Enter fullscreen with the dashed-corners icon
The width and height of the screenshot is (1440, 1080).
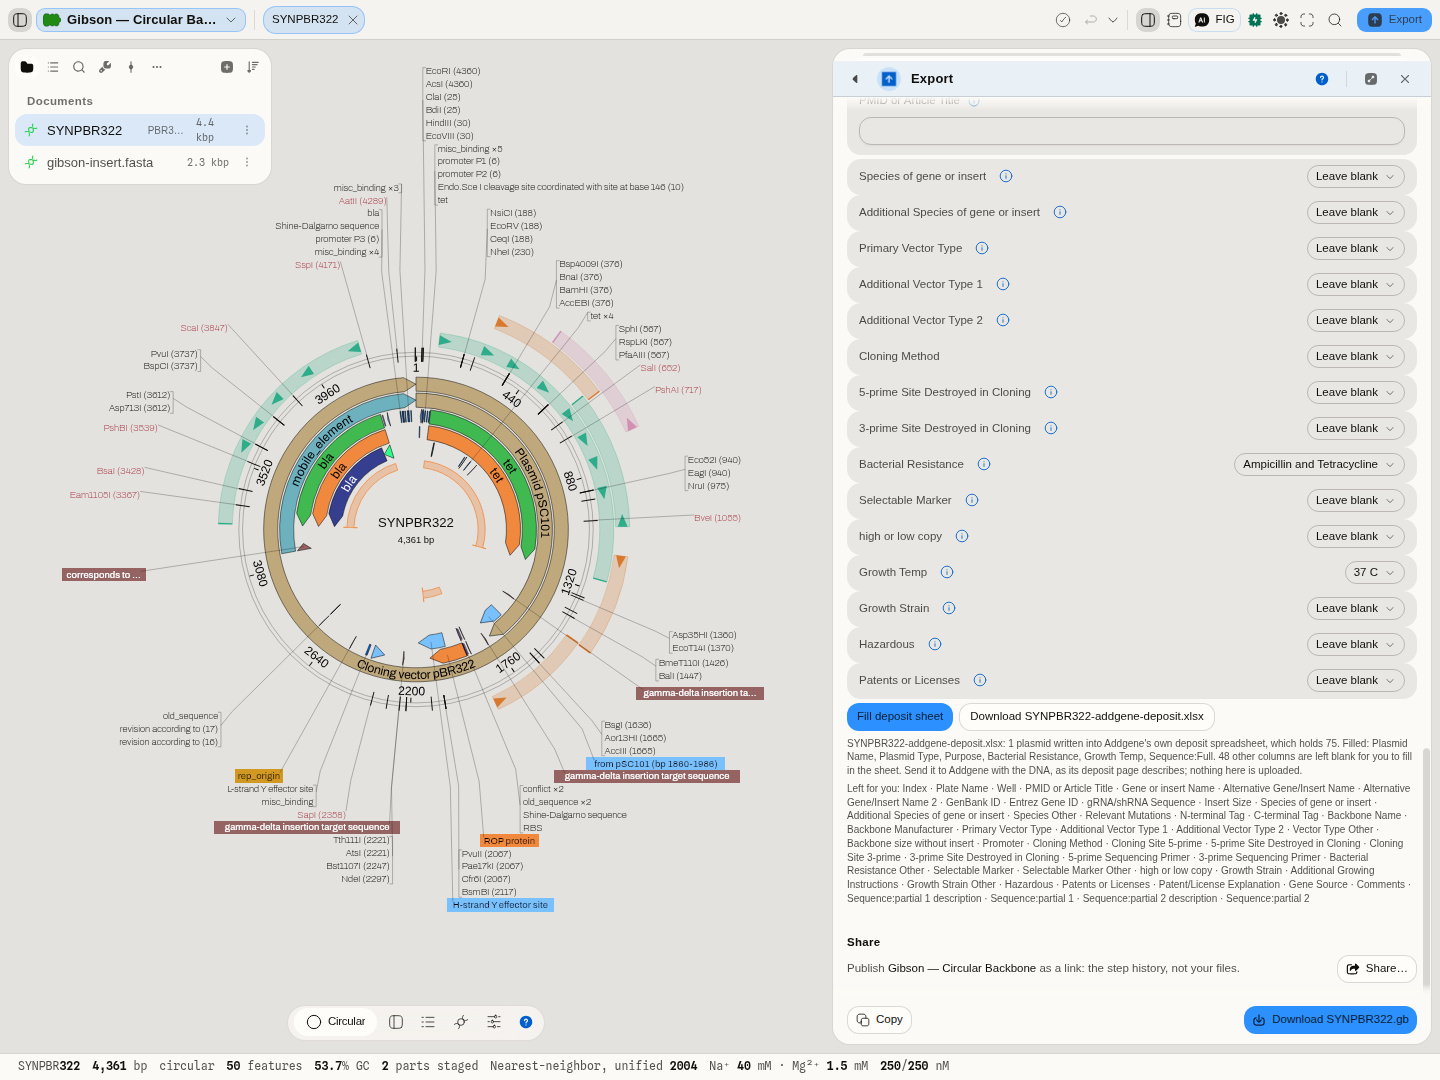1307,20
